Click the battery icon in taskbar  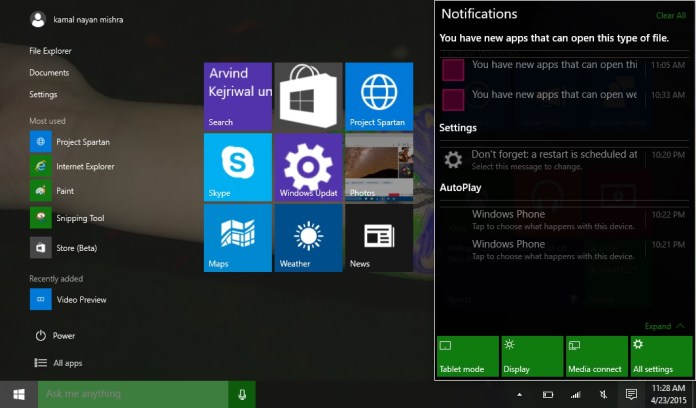click(x=548, y=394)
